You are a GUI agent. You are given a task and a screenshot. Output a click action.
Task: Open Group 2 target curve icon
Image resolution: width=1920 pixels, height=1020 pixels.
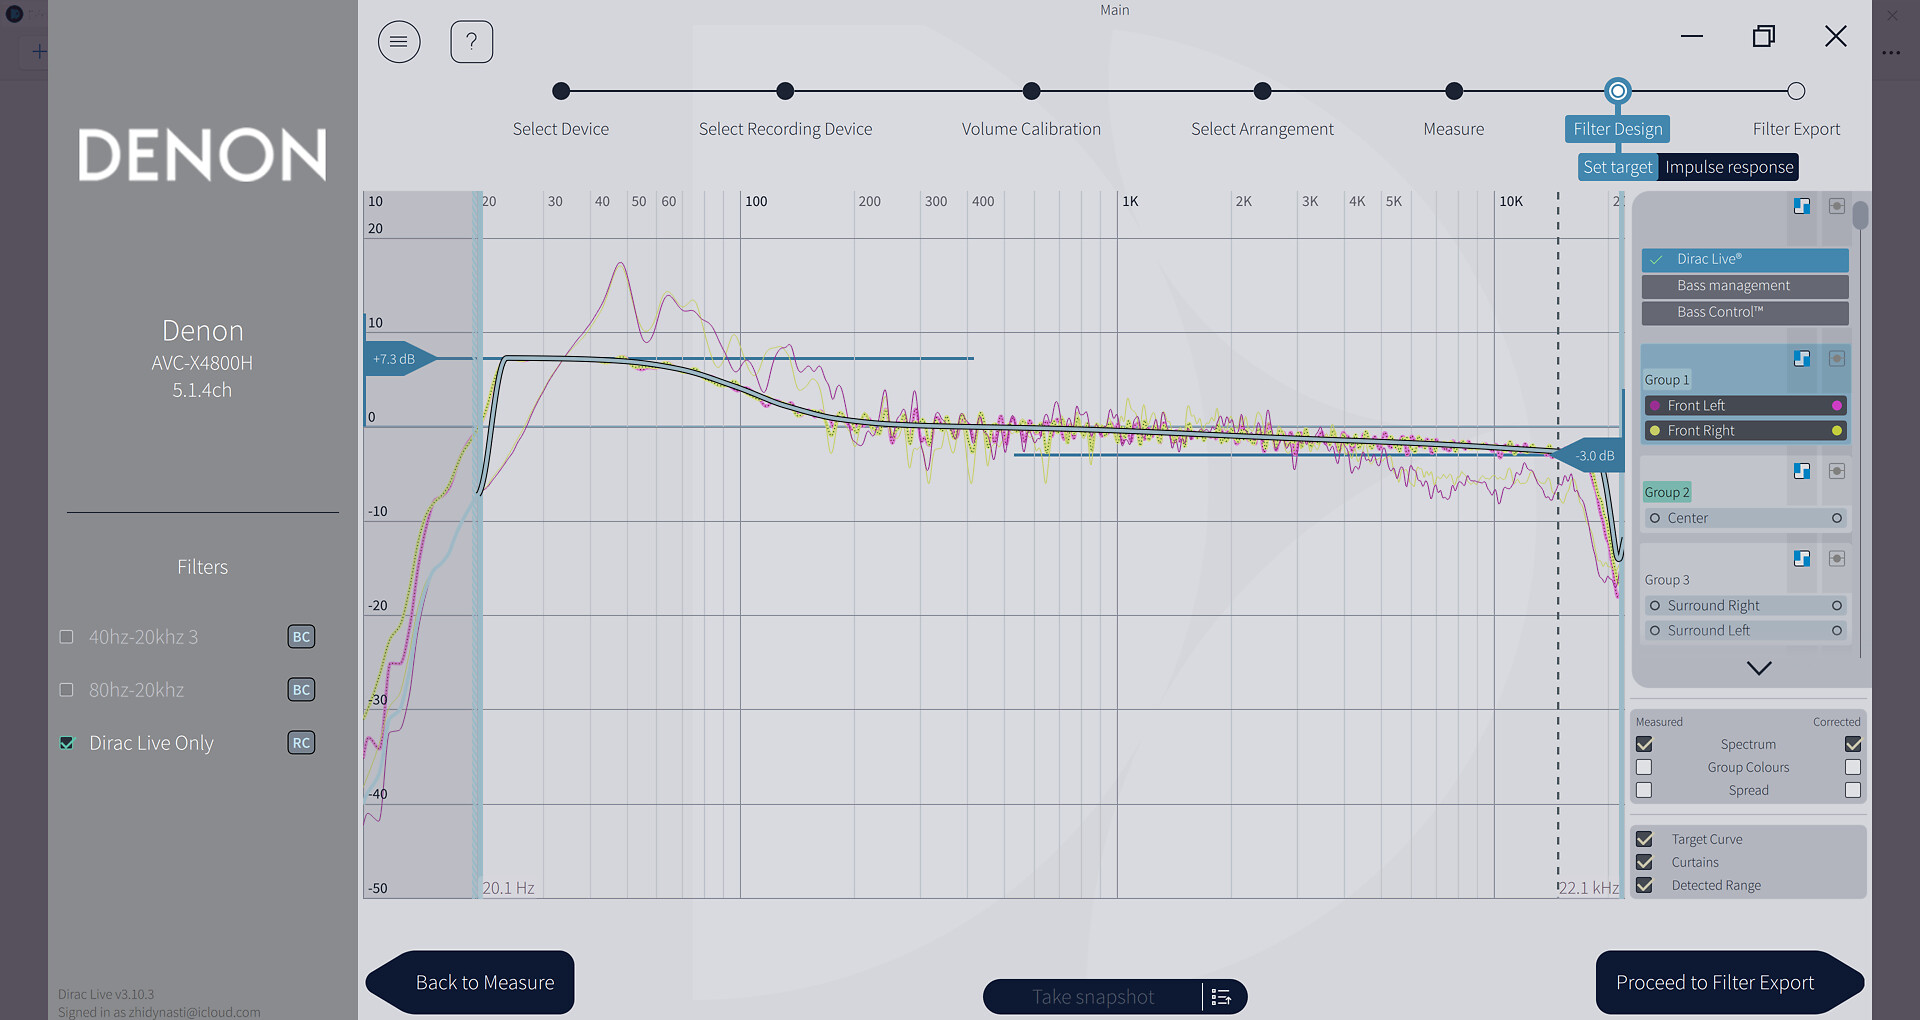(x=1802, y=471)
